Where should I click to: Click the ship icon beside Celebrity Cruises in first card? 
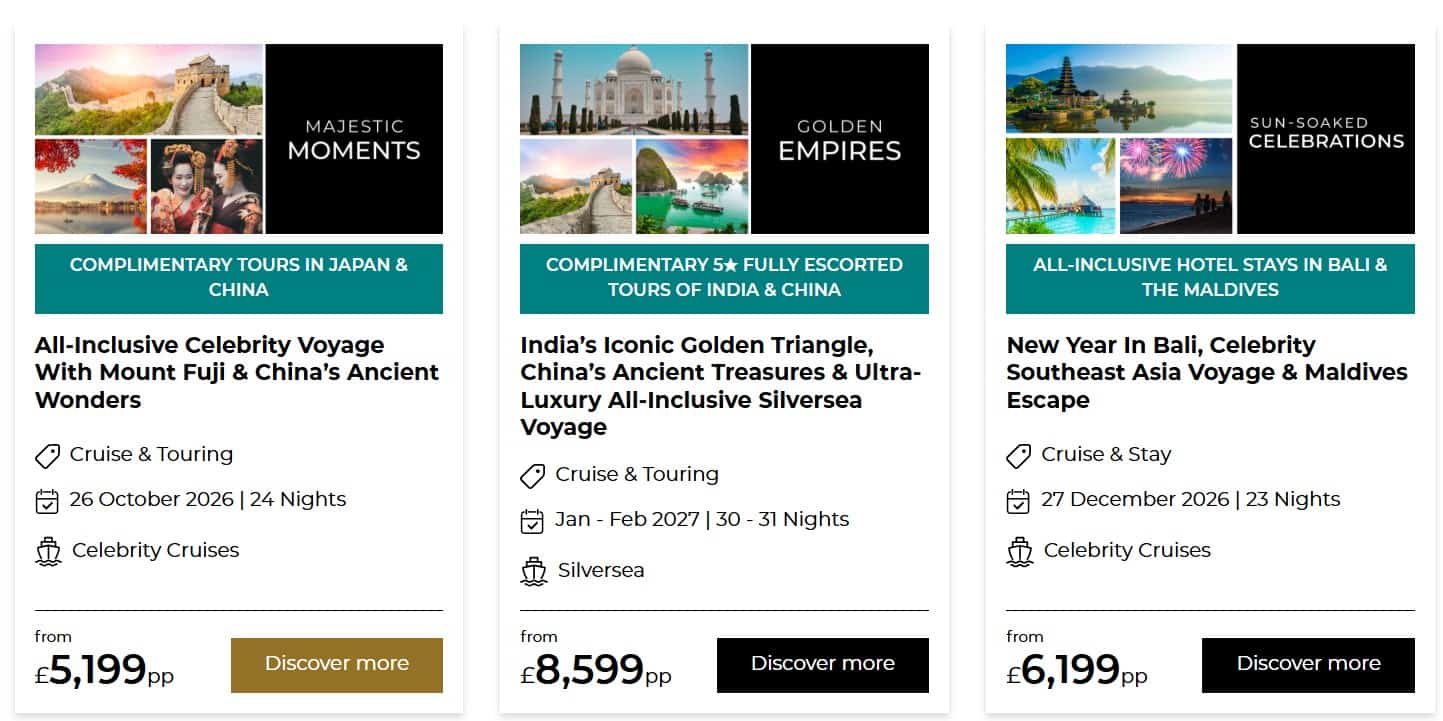(48, 552)
